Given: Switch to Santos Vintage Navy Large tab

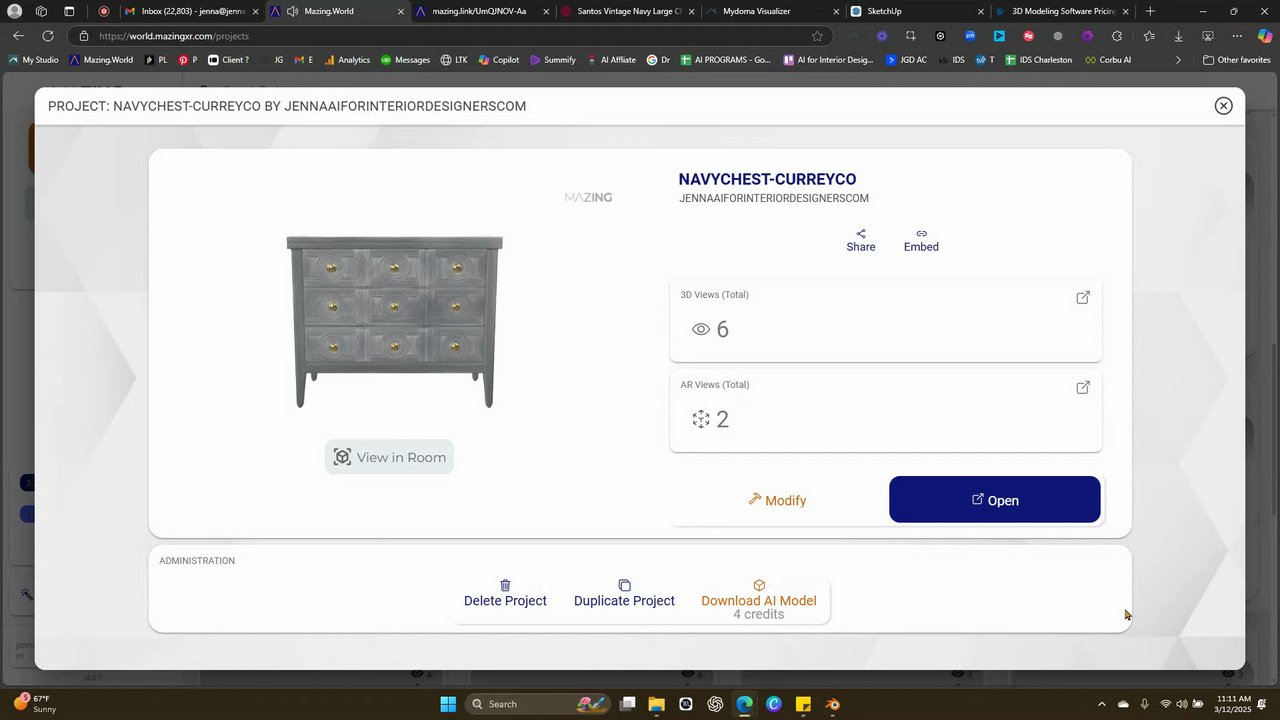Looking at the screenshot, I should tap(626, 12).
